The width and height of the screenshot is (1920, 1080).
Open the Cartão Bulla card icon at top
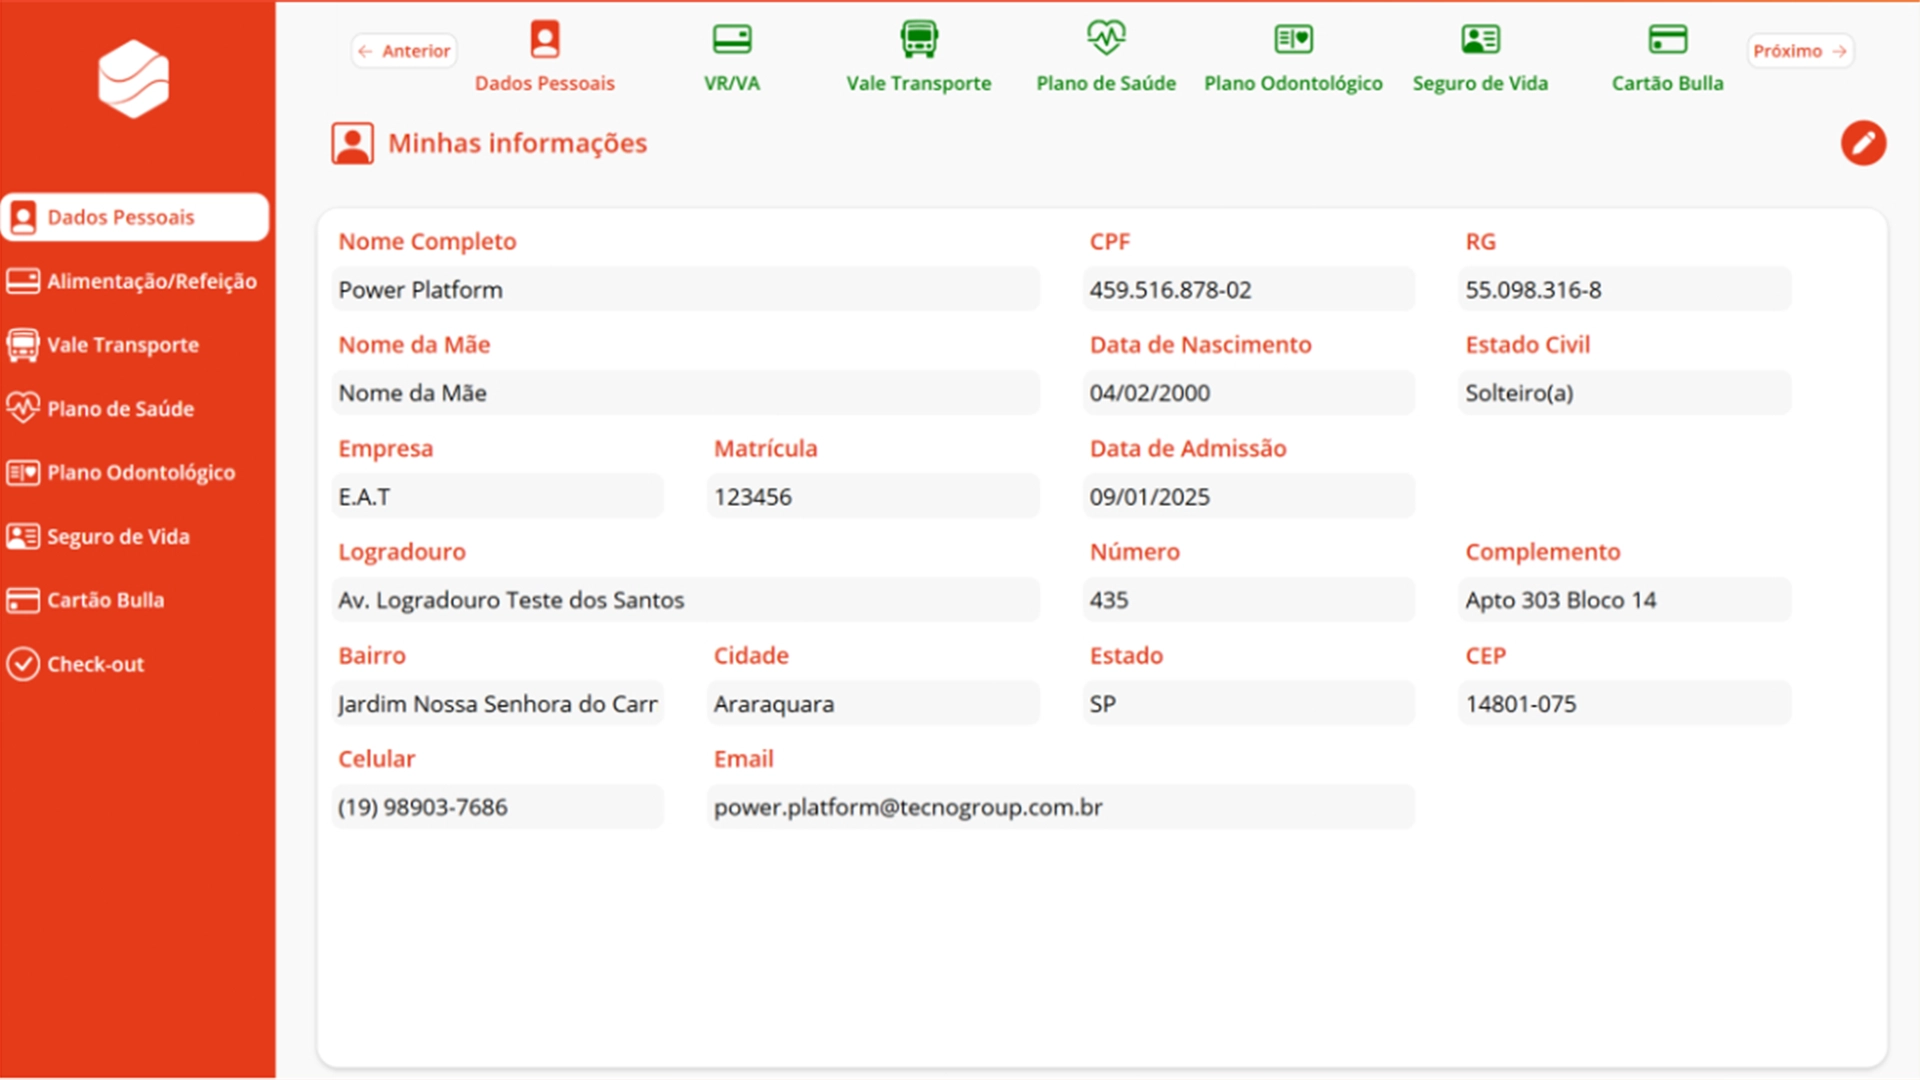click(1667, 39)
